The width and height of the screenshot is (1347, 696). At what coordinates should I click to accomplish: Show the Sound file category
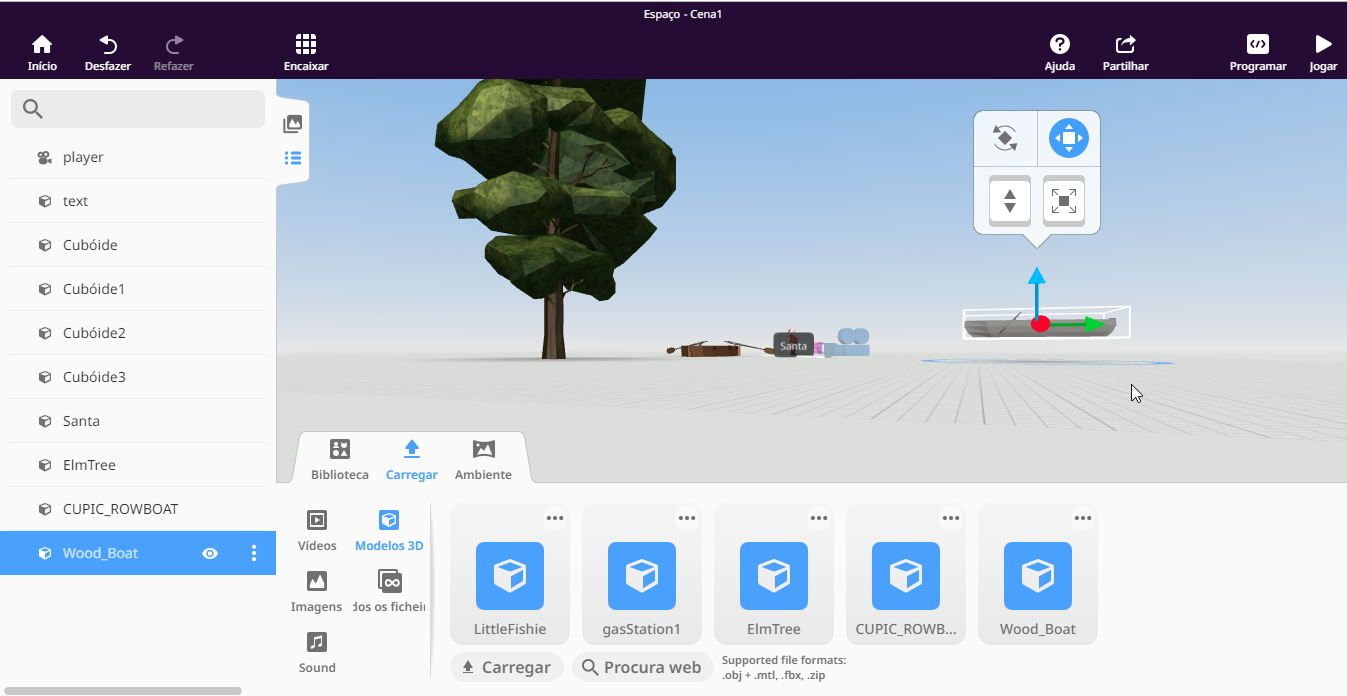pyautogui.click(x=317, y=653)
